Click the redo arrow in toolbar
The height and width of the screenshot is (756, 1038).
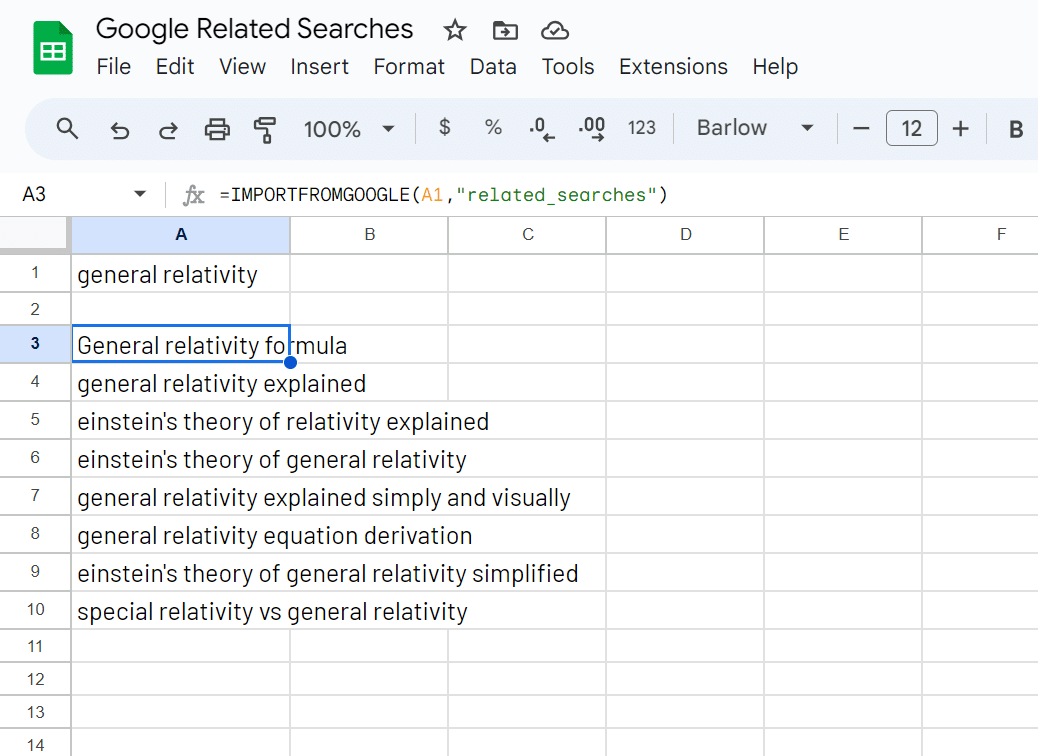tap(169, 129)
